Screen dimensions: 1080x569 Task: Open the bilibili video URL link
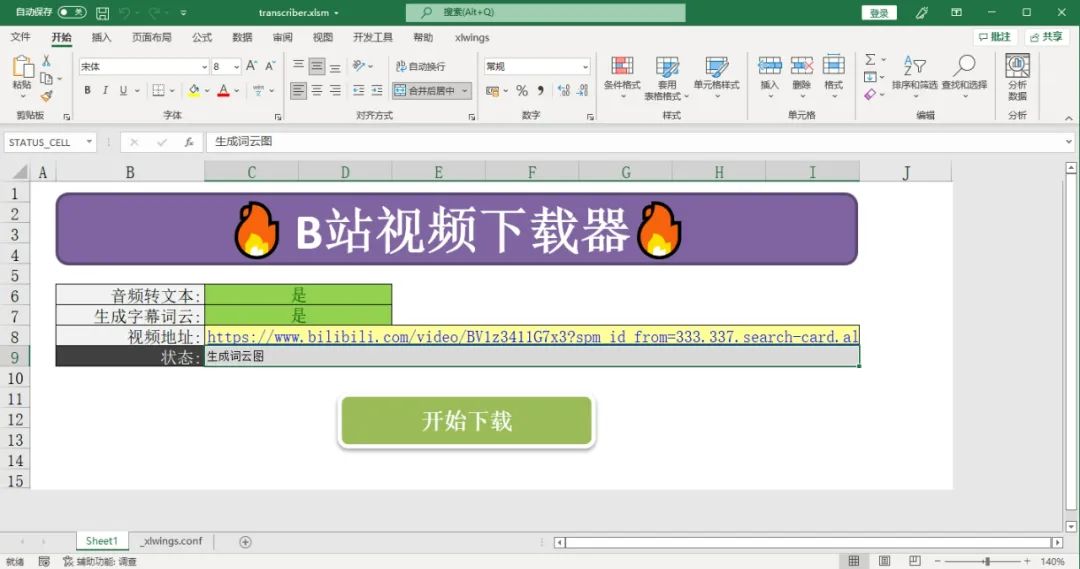pyautogui.click(x=531, y=336)
